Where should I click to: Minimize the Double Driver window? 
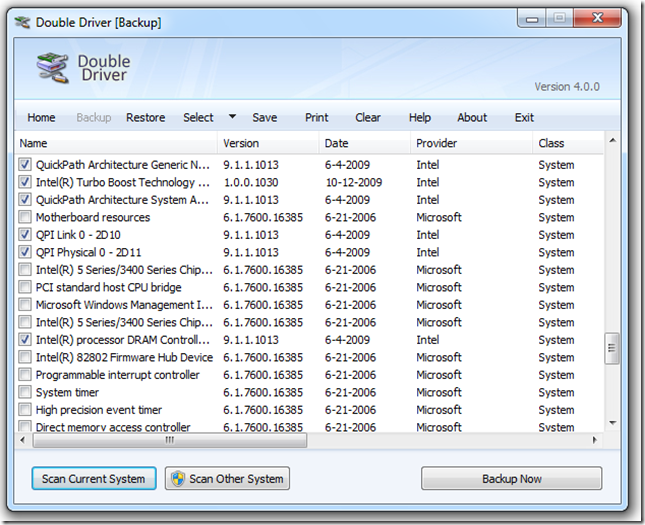pyautogui.click(x=532, y=19)
